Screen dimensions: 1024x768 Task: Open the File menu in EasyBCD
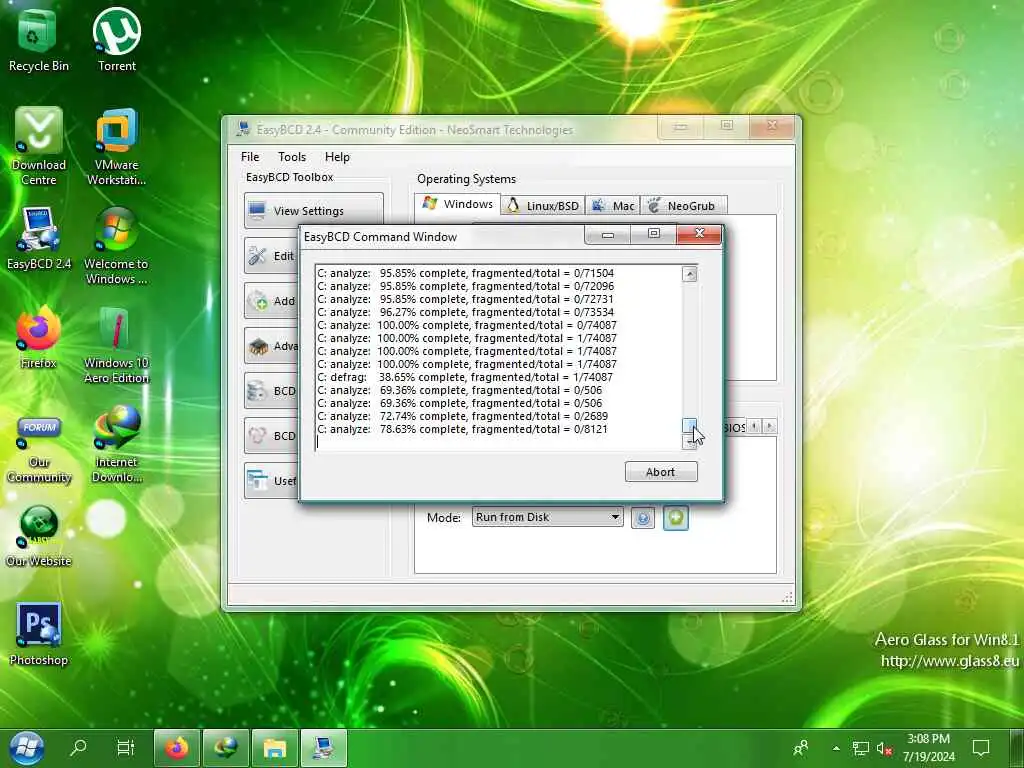pyautogui.click(x=249, y=157)
